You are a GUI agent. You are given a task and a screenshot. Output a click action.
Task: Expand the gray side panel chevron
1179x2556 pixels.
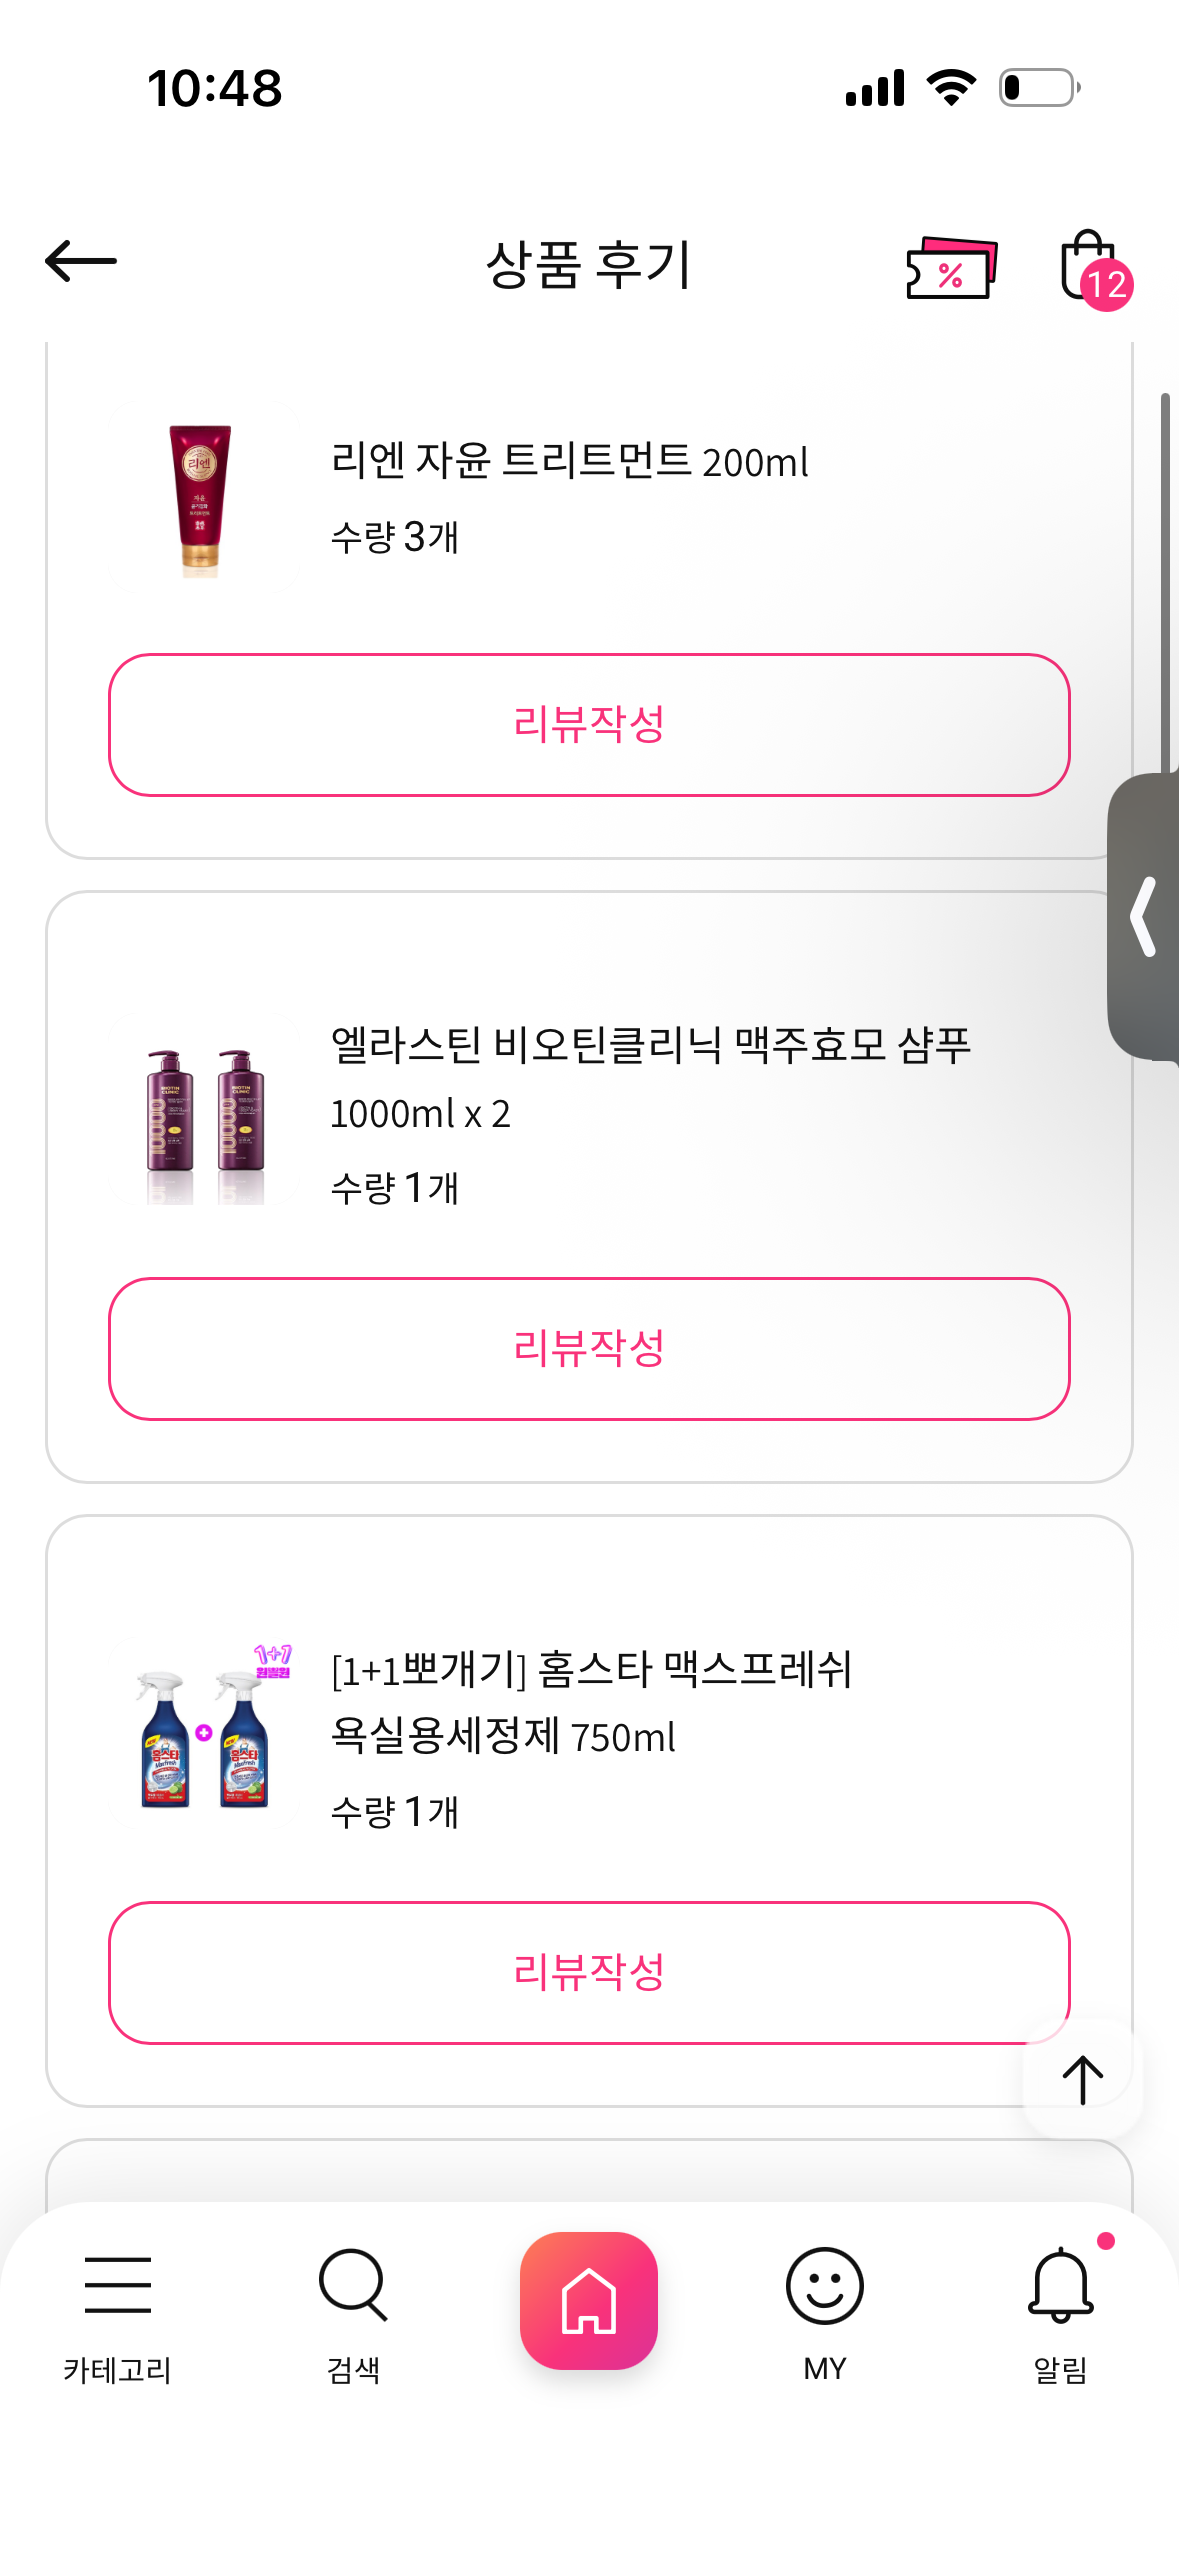click(x=1145, y=917)
